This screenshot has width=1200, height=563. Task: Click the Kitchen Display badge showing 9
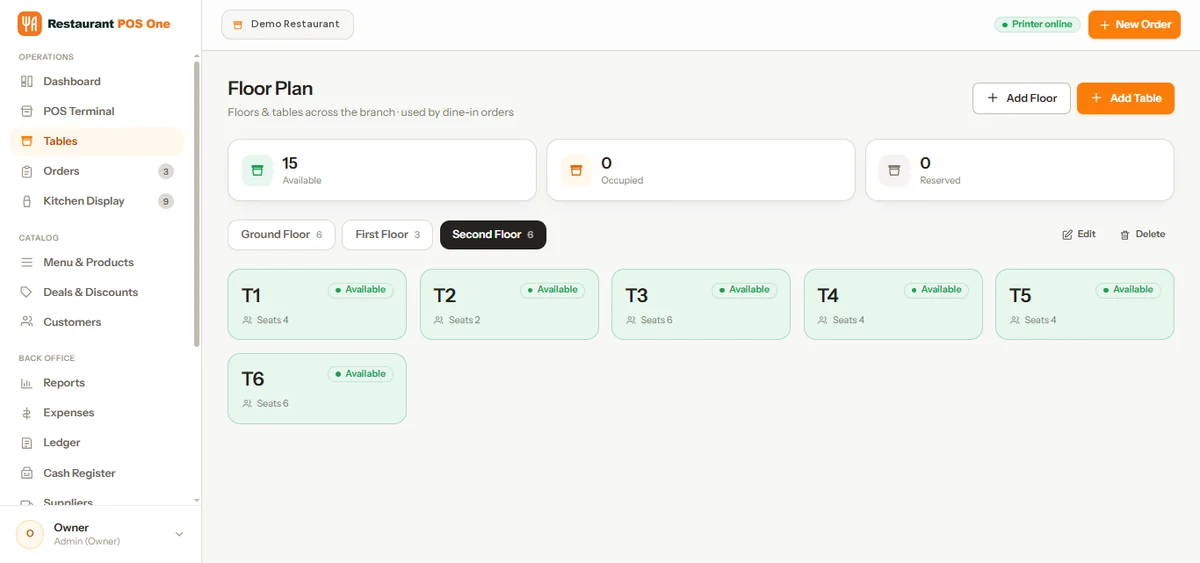pos(166,201)
